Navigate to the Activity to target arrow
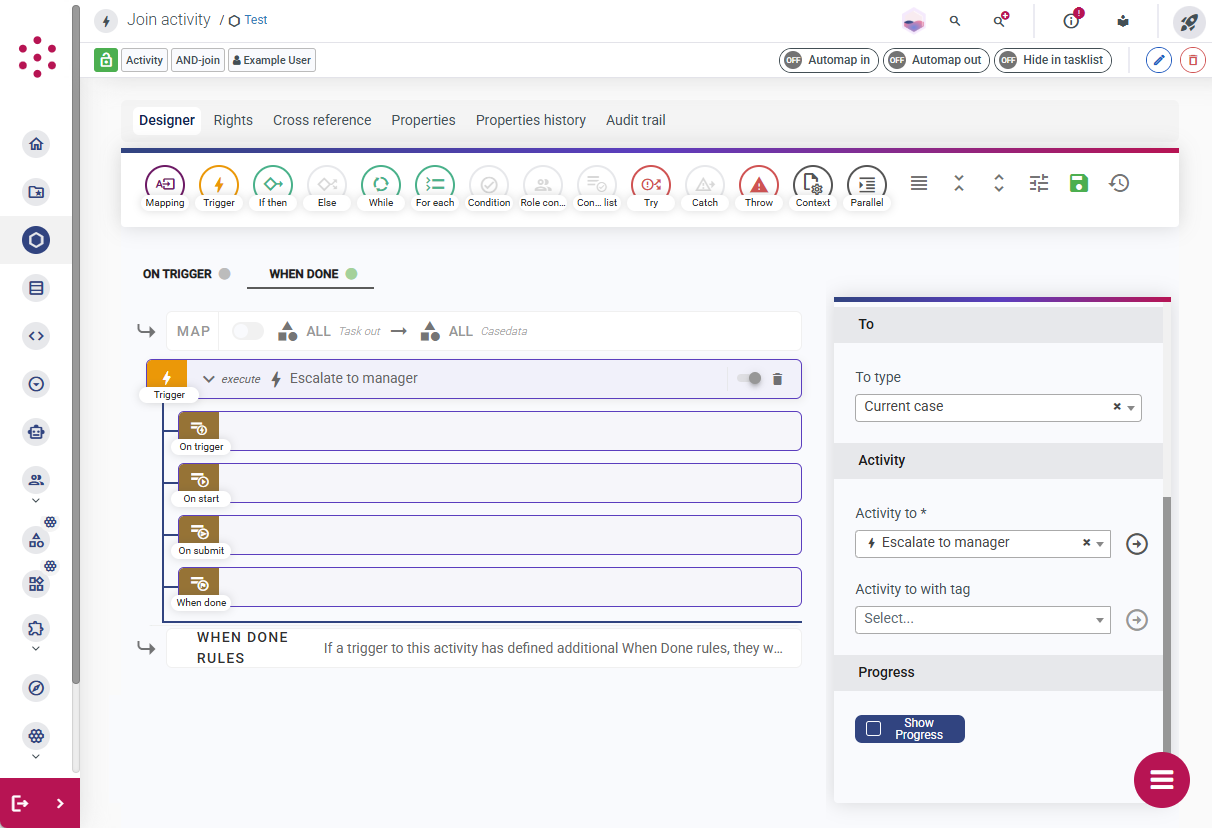 (1137, 544)
